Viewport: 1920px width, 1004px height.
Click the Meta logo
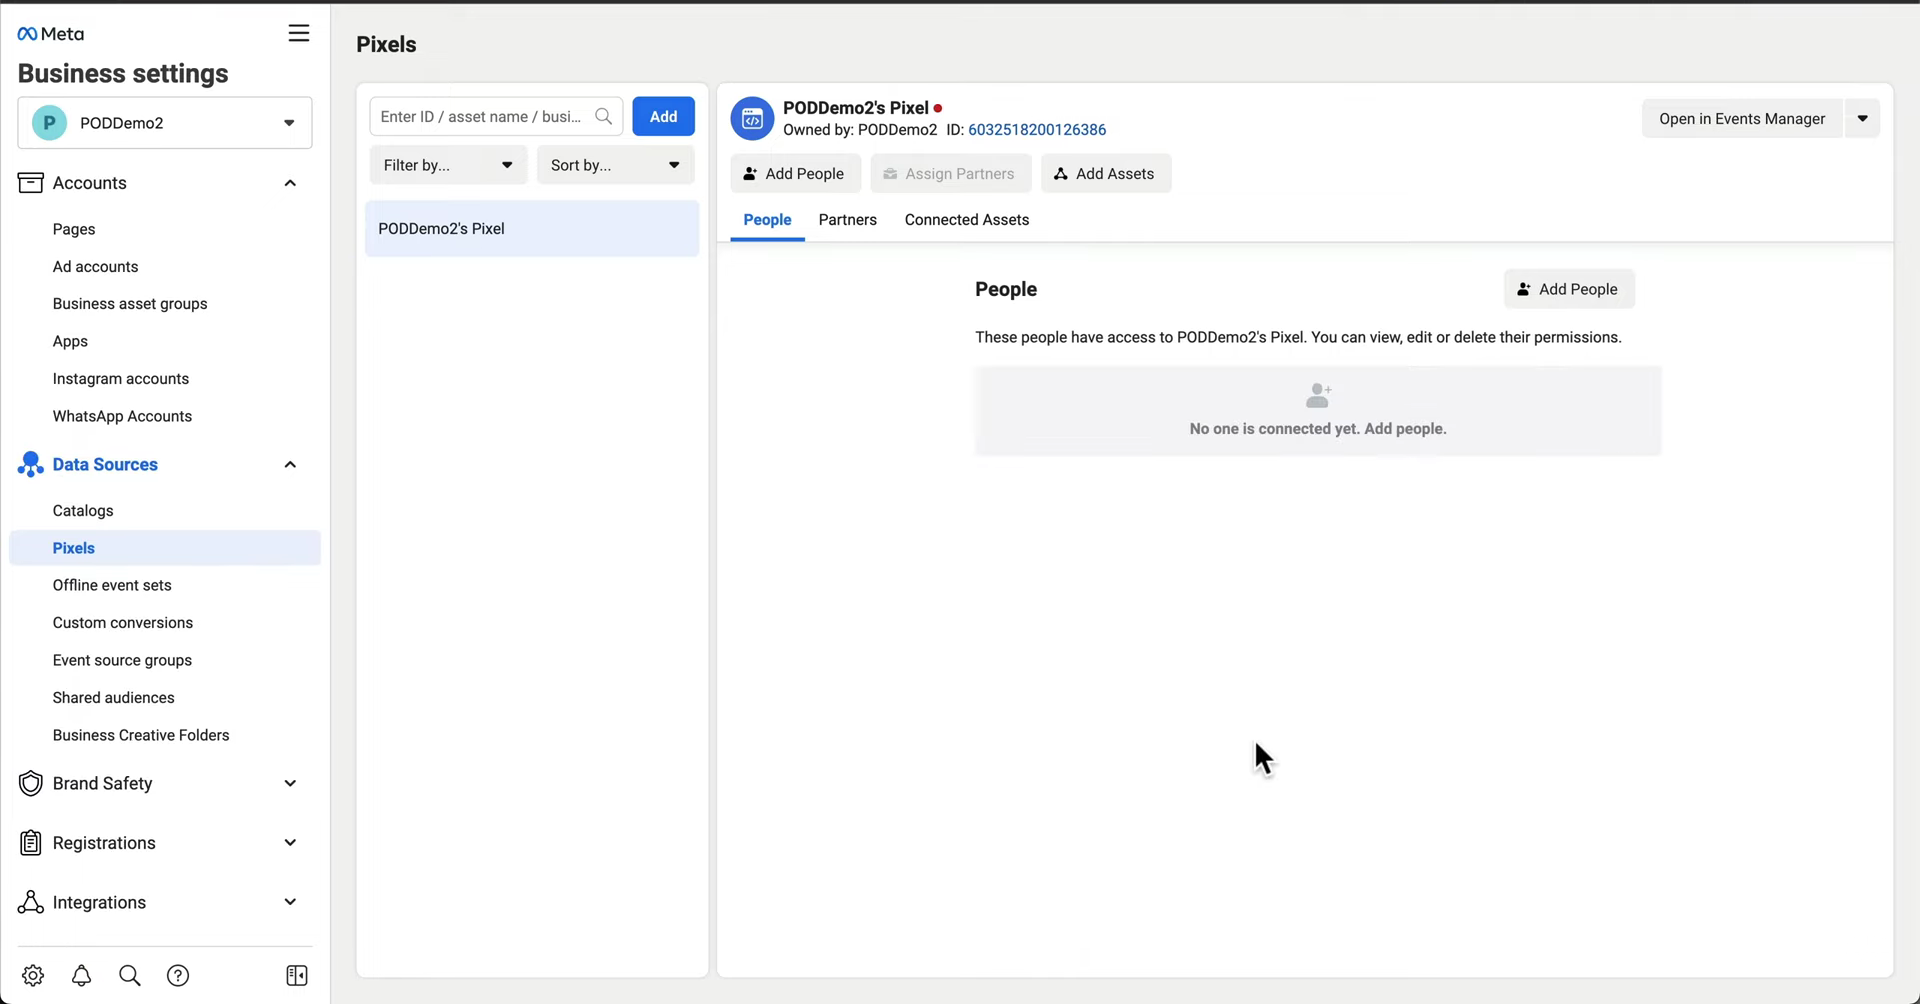click(51, 34)
